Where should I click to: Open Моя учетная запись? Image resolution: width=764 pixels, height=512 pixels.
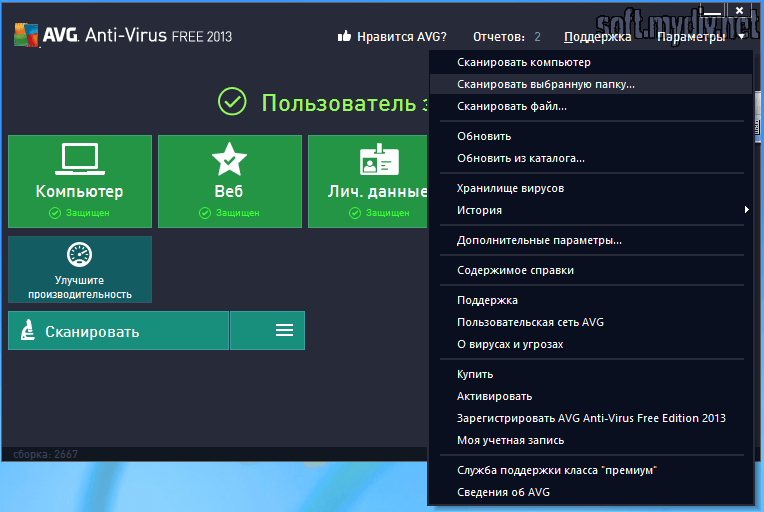[591, 440]
